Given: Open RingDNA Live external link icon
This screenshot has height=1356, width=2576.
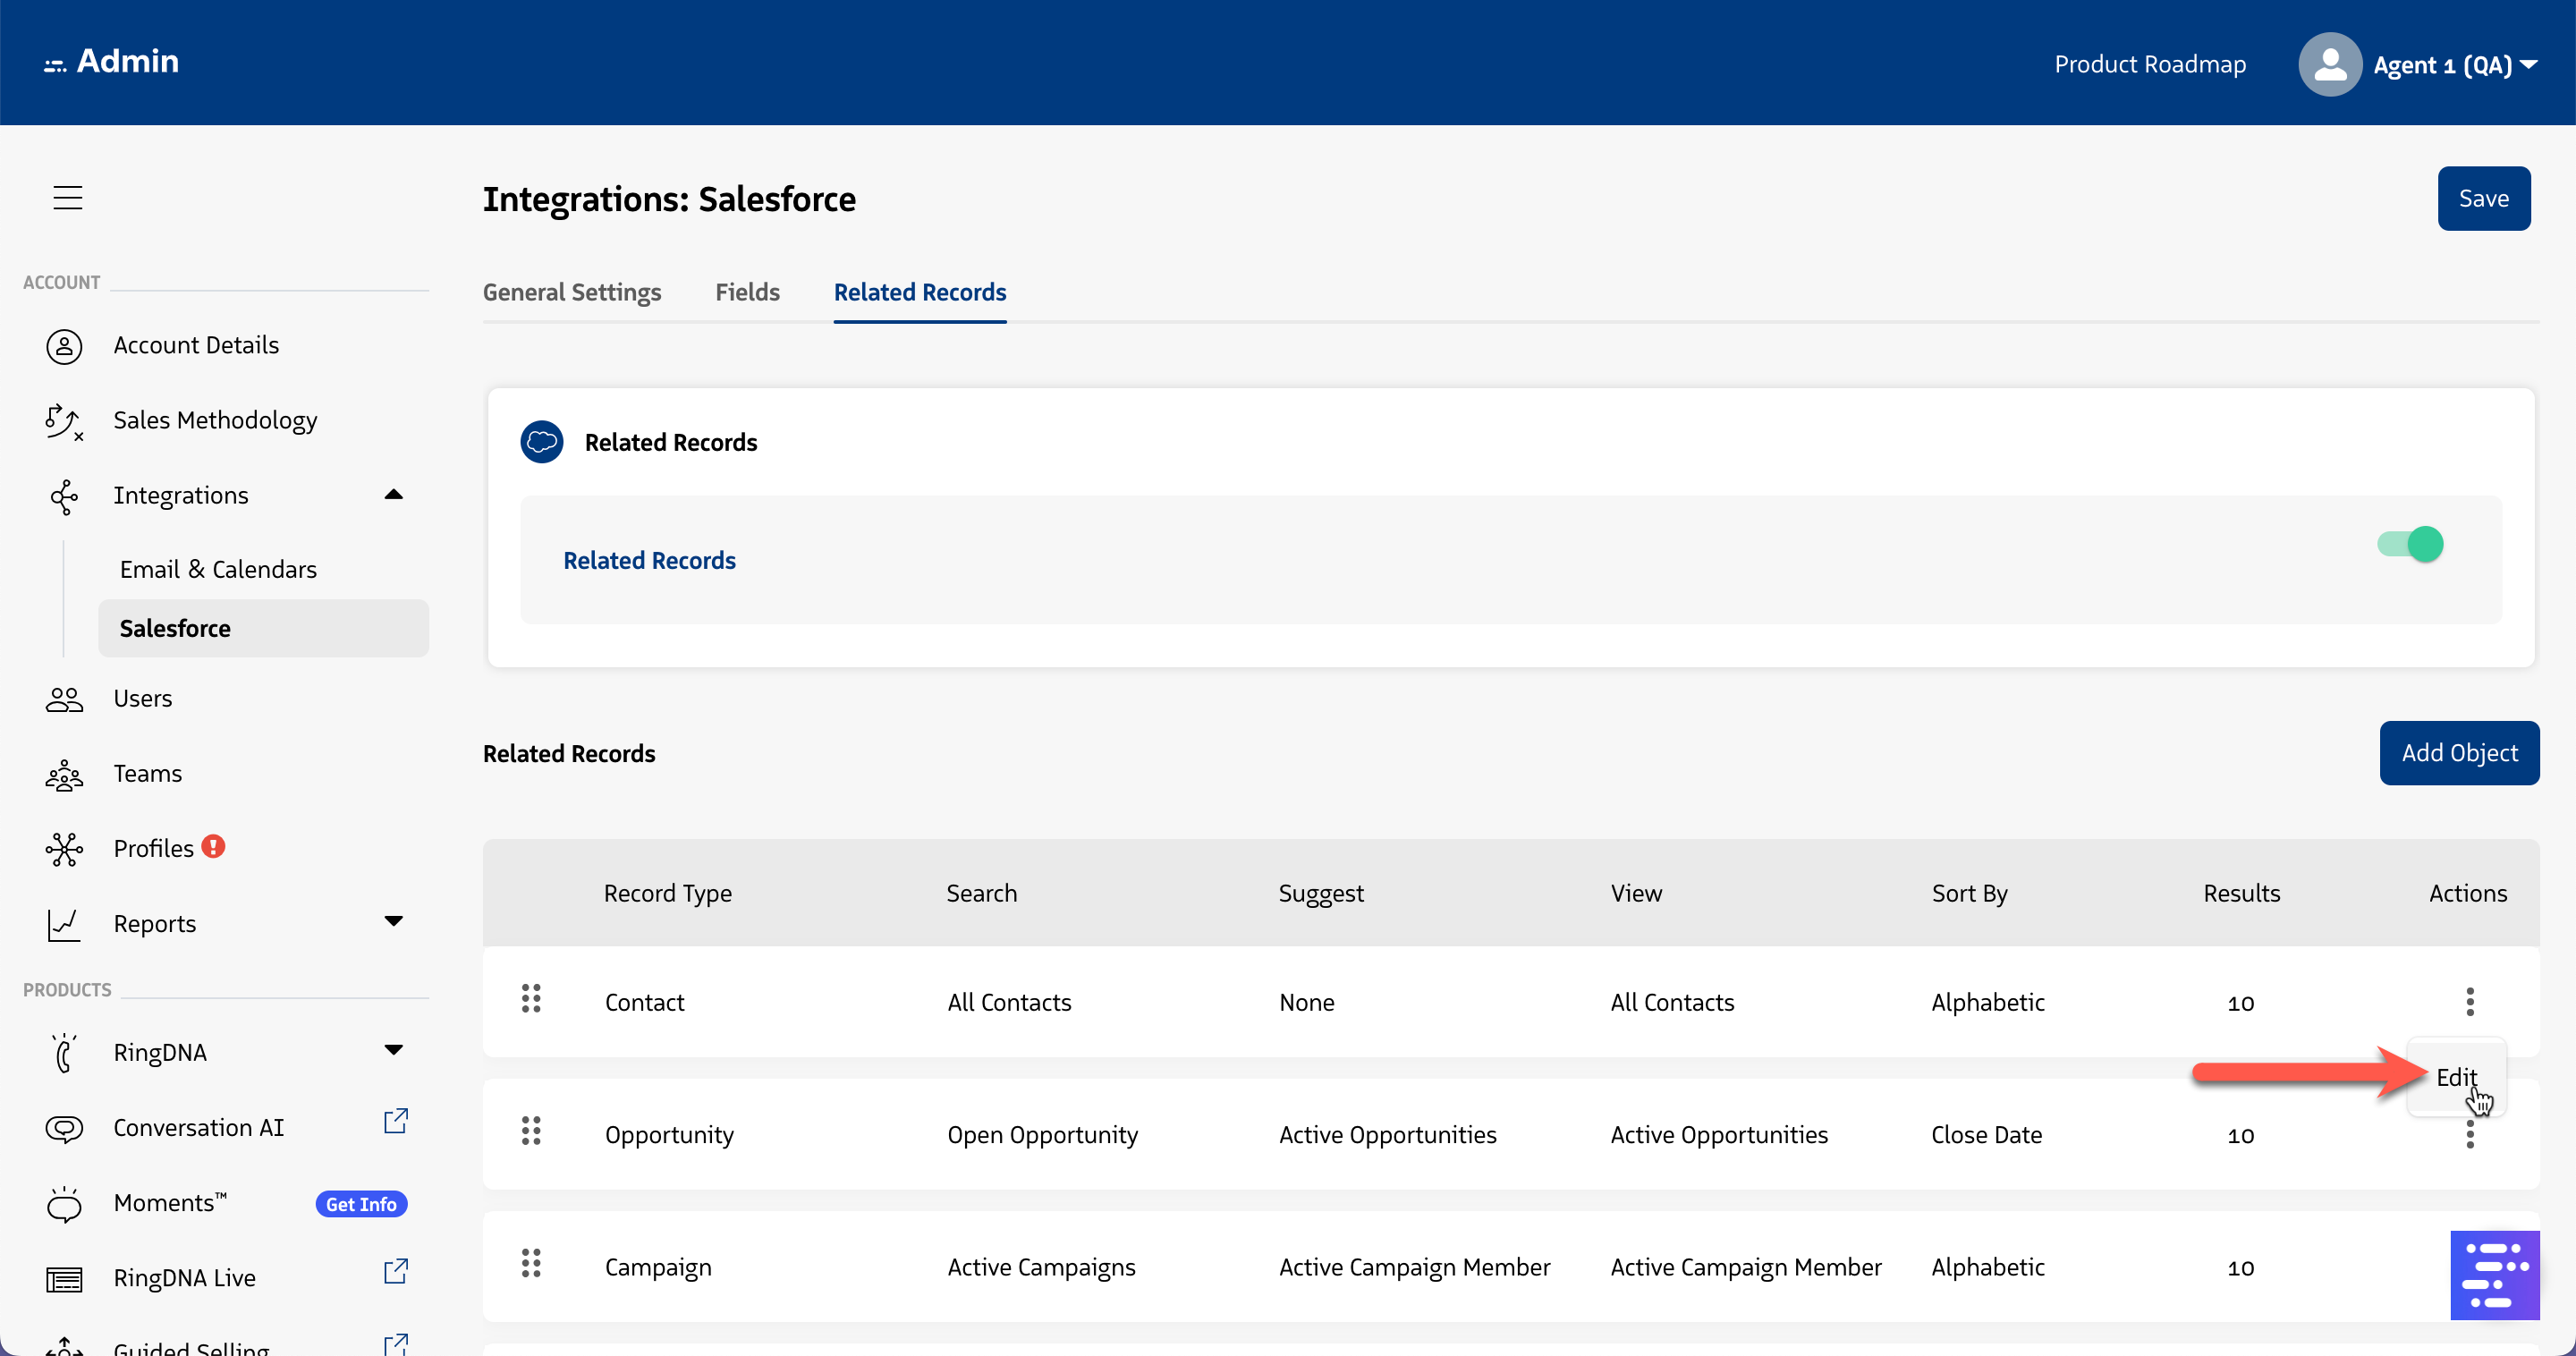Looking at the screenshot, I should tap(396, 1272).
